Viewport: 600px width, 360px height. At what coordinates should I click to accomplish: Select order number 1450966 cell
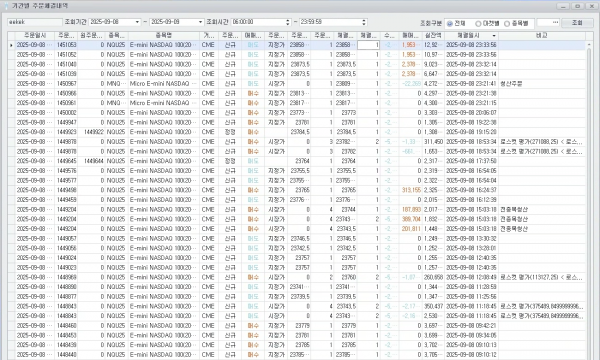67,93
